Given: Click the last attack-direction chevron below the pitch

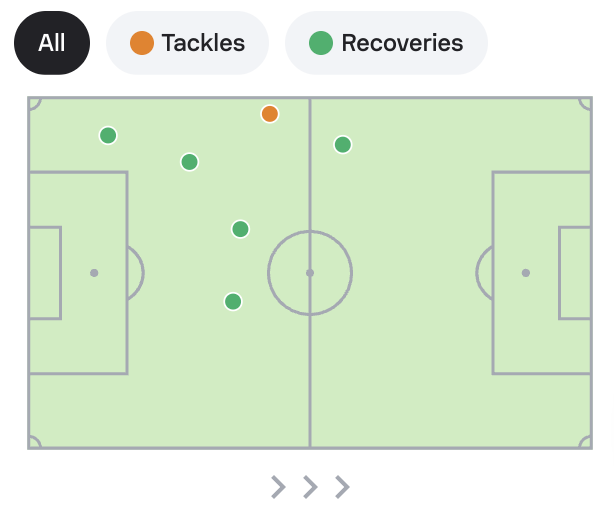Looking at the screenshot, I should 342,487.
